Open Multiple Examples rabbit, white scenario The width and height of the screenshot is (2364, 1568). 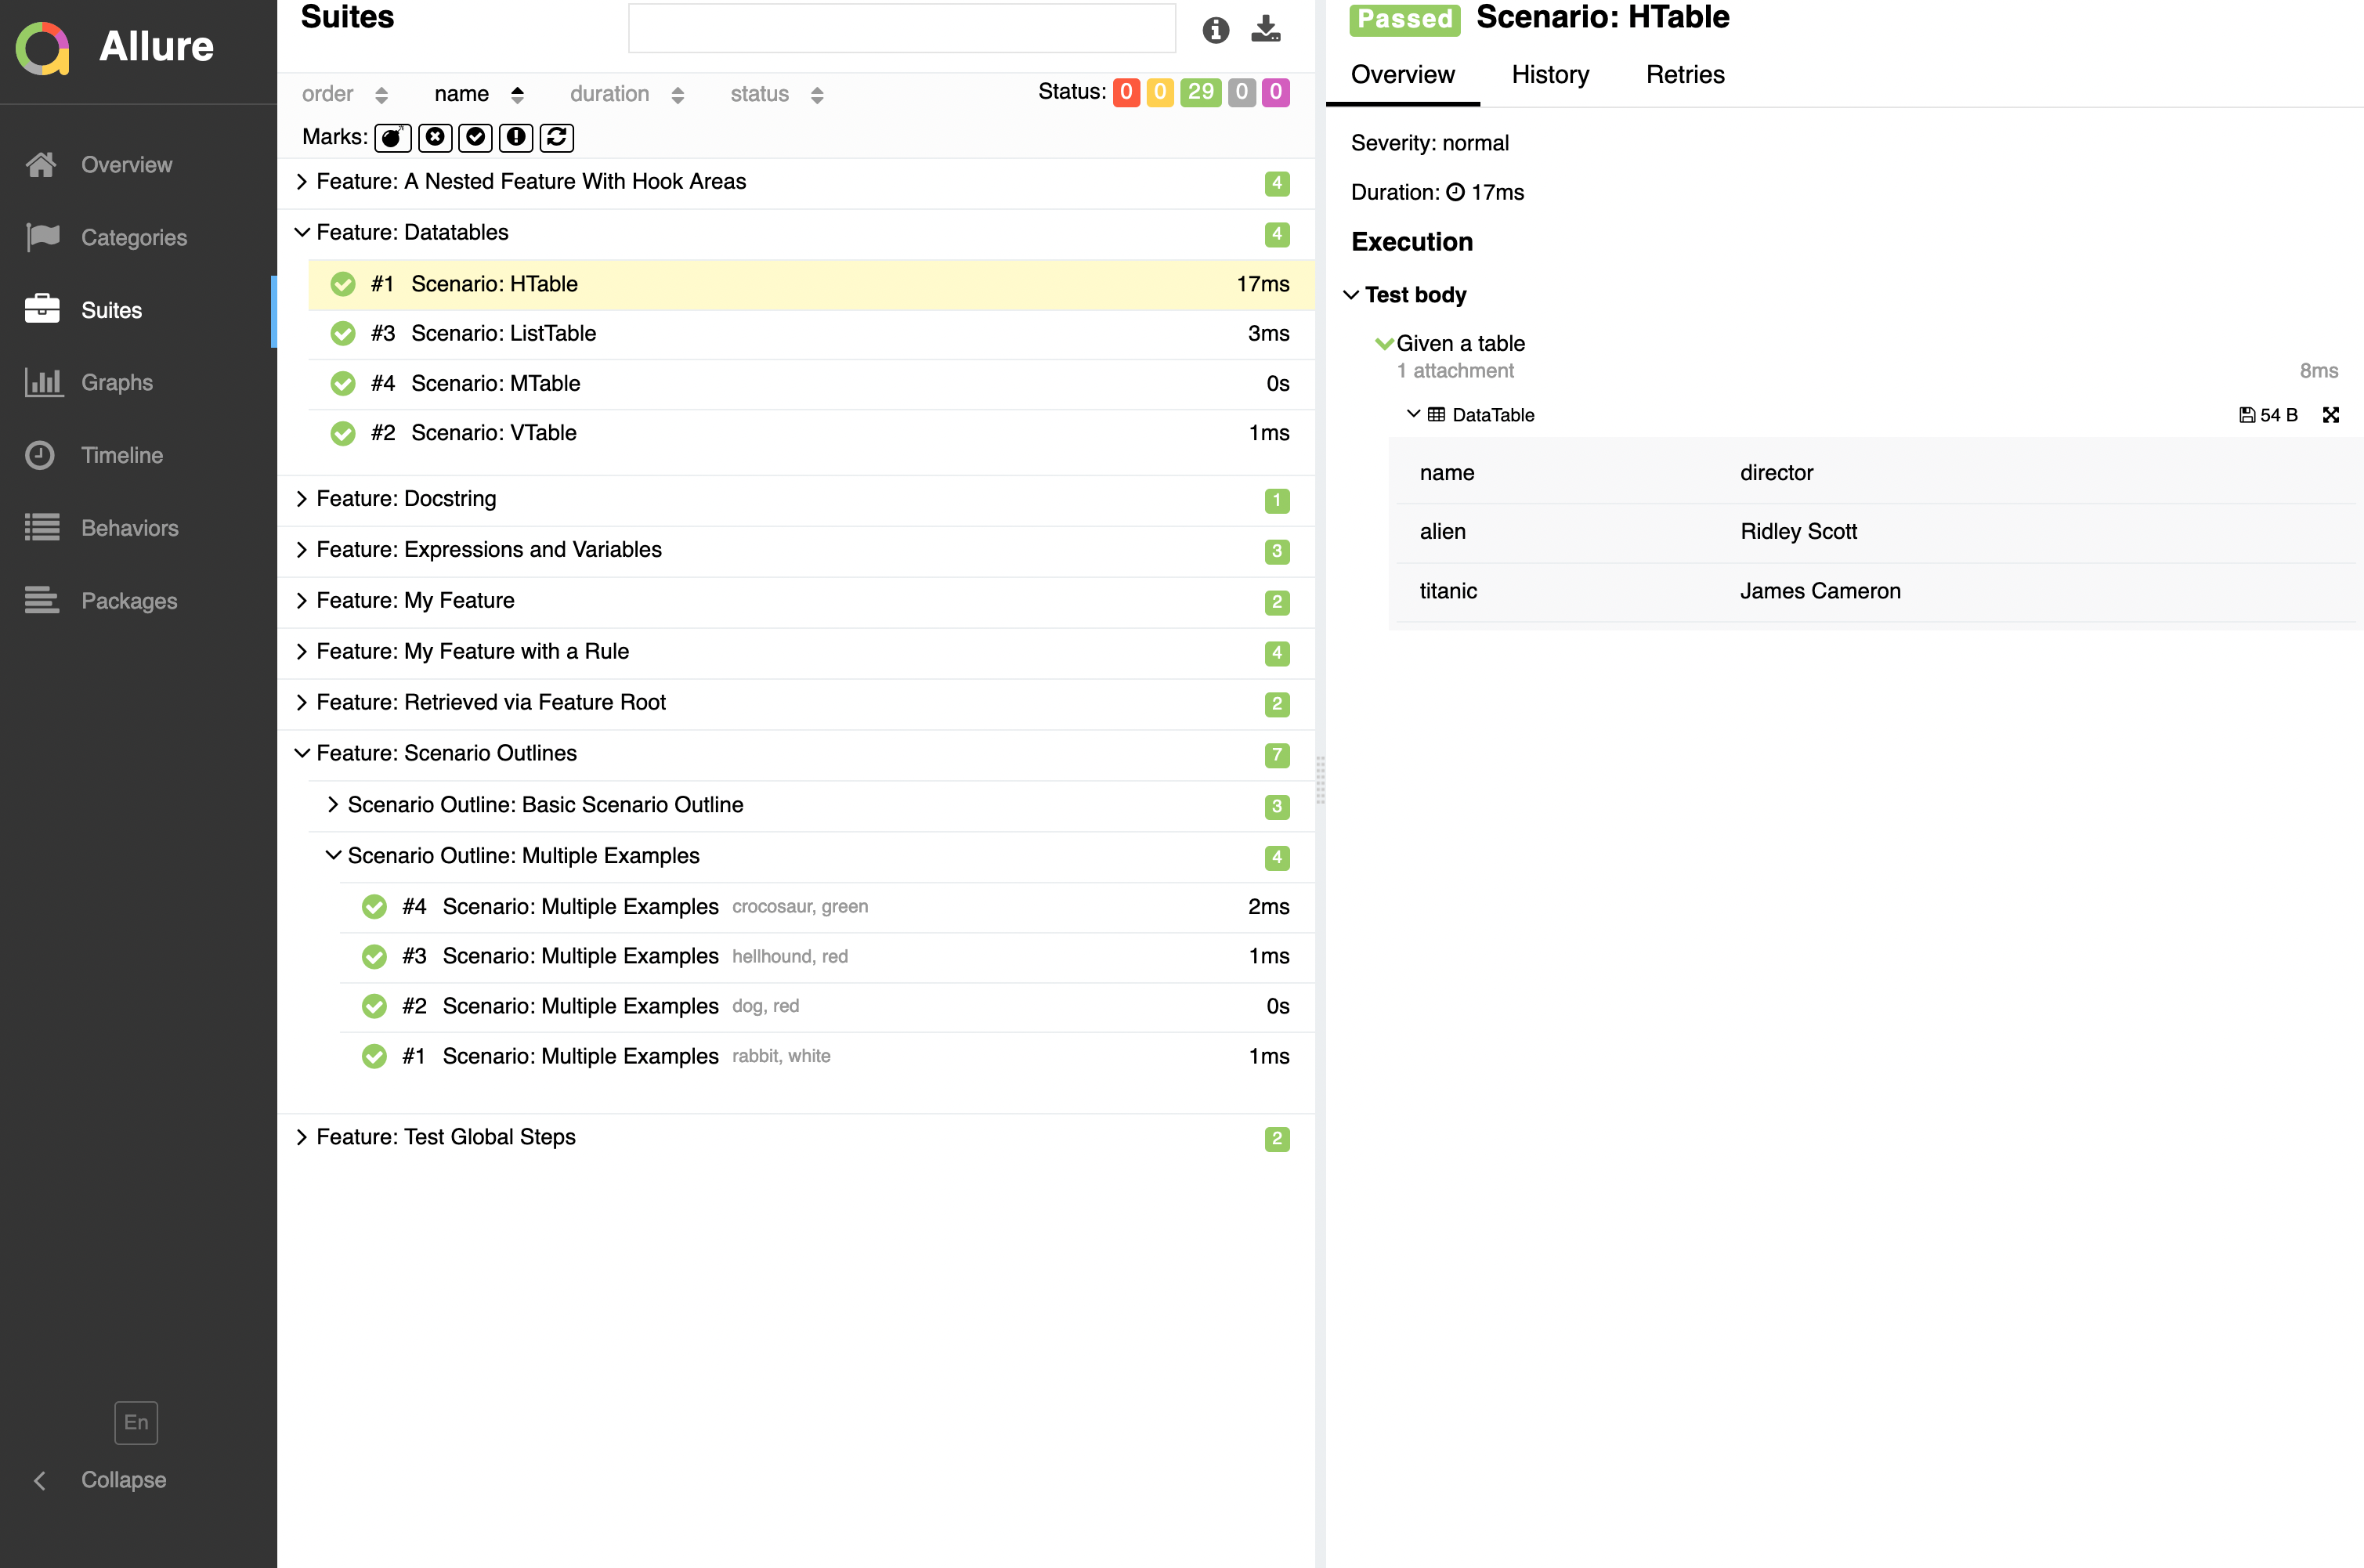pos(827,1057)
